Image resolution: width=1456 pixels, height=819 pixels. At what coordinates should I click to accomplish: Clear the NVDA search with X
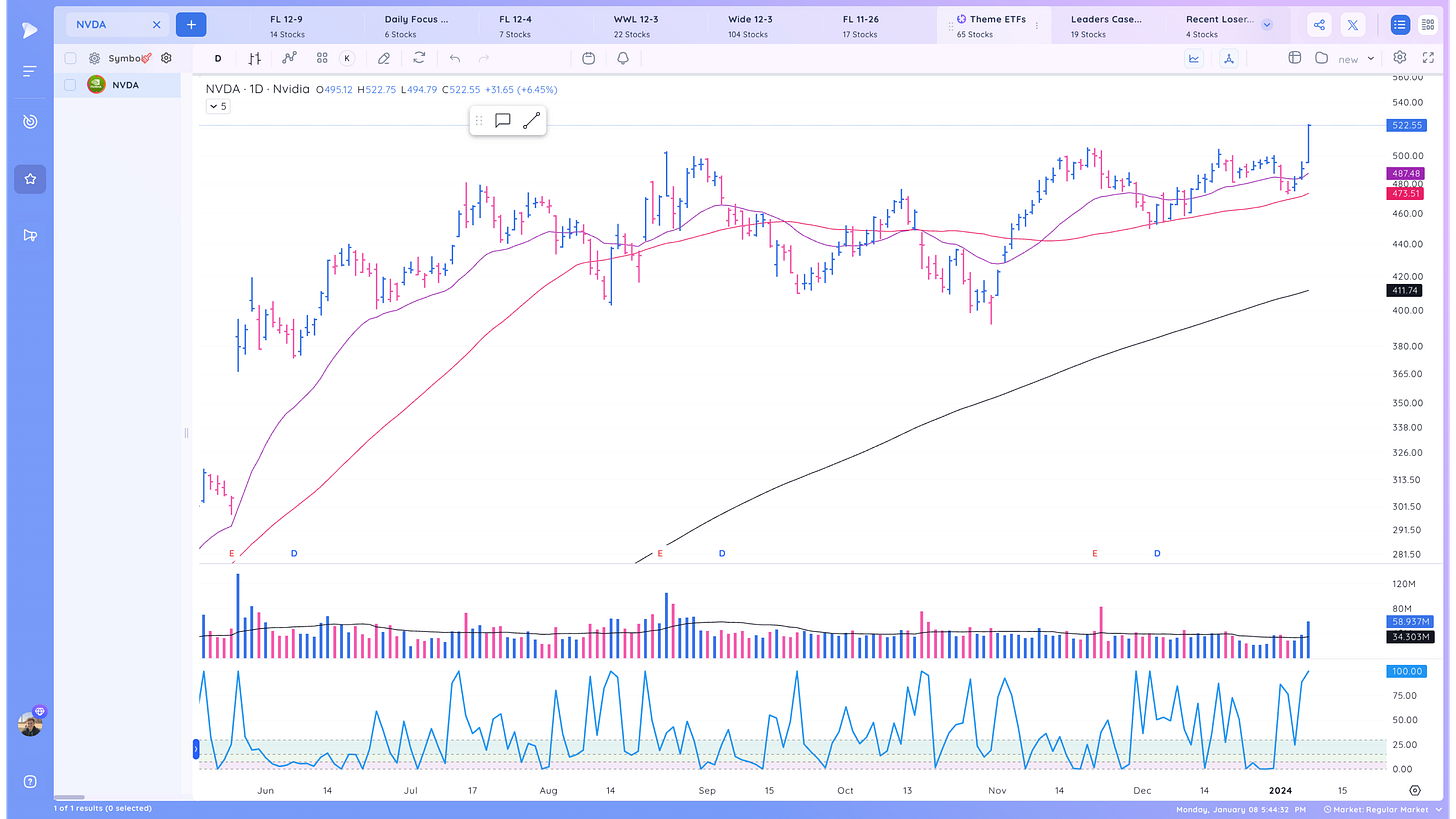[x=156, y=24]
